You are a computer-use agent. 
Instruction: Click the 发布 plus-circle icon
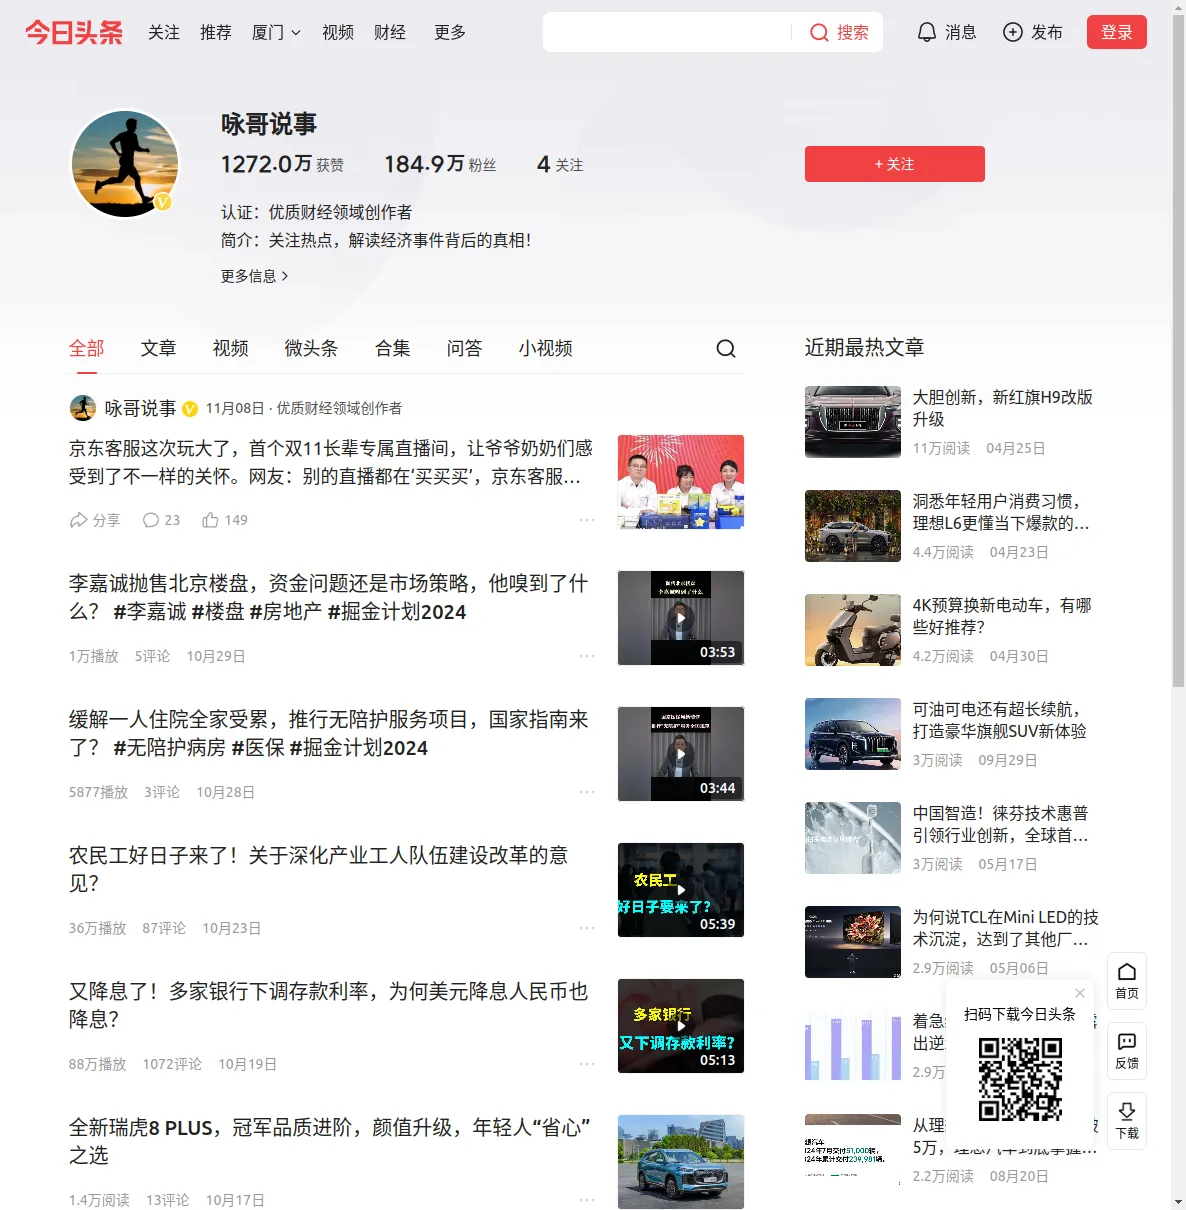tap(1013, 33)
